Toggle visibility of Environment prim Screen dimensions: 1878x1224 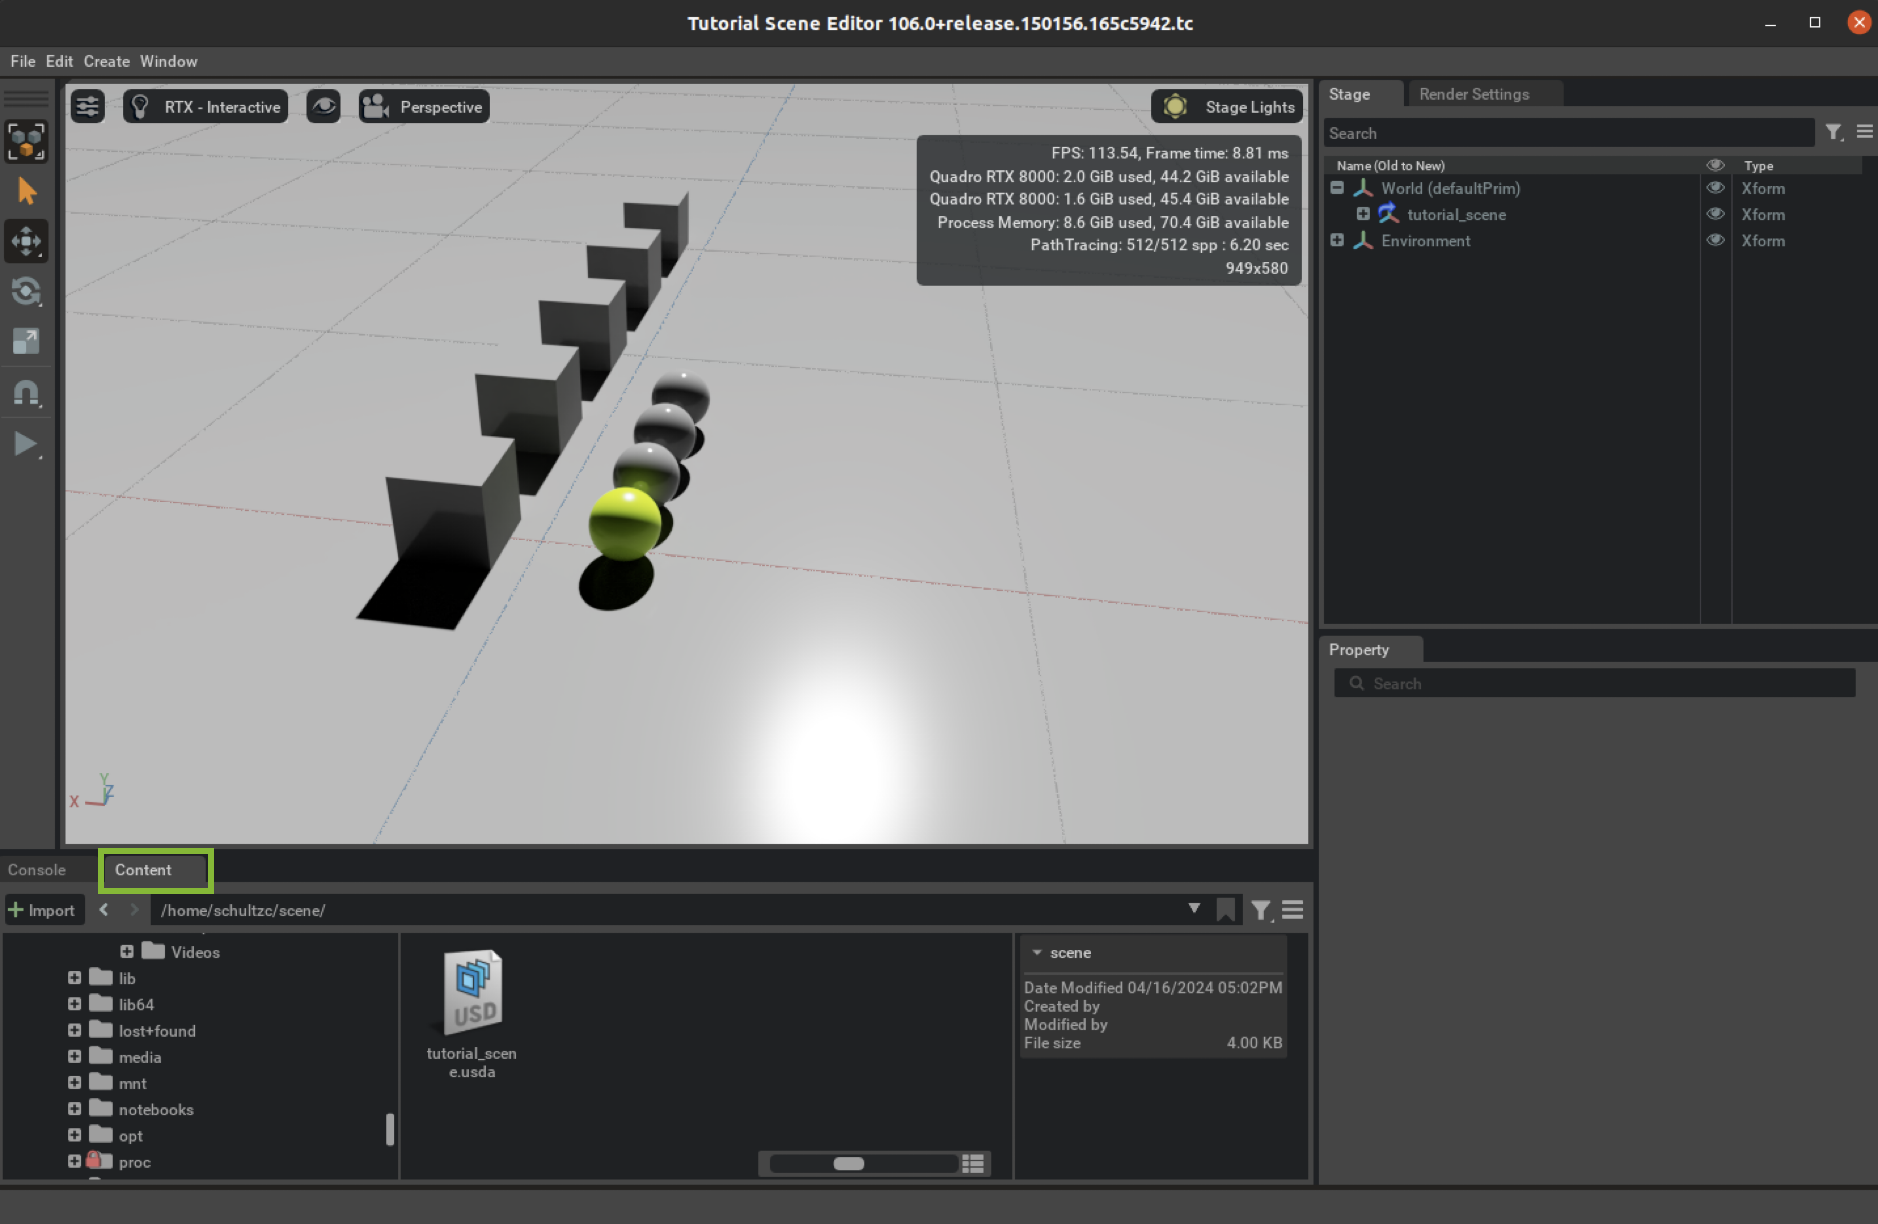click(1715, 241)
